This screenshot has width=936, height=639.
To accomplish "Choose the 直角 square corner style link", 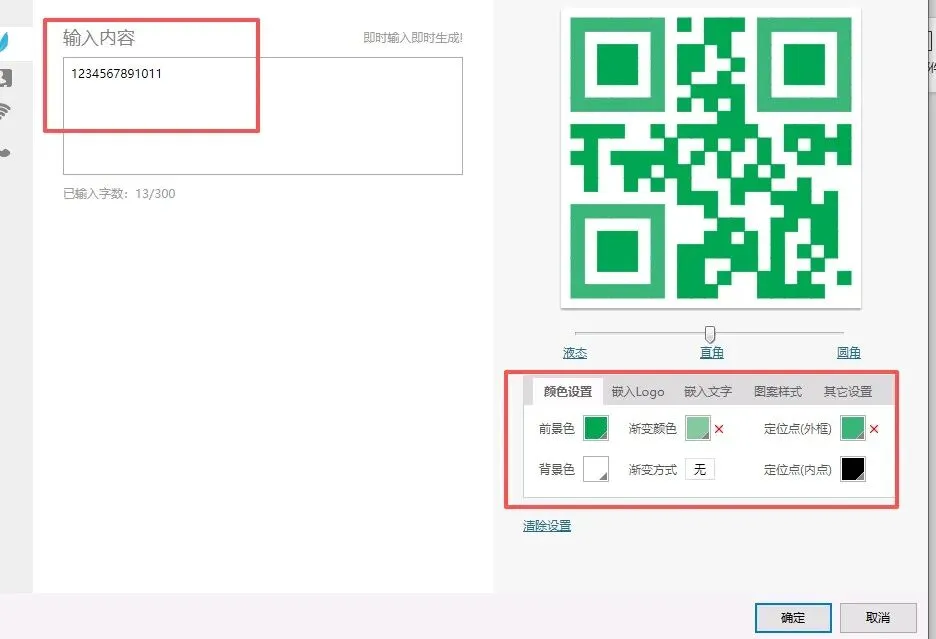I will 712,353.
